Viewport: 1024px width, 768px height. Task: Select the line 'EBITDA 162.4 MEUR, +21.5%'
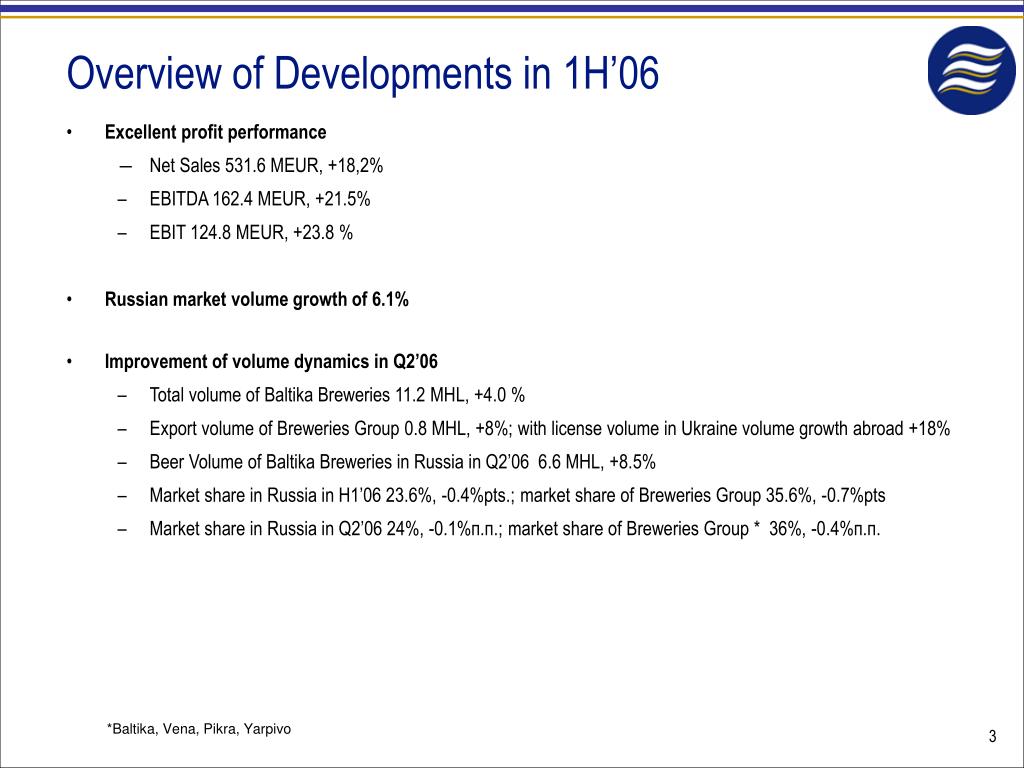(260, 199)
